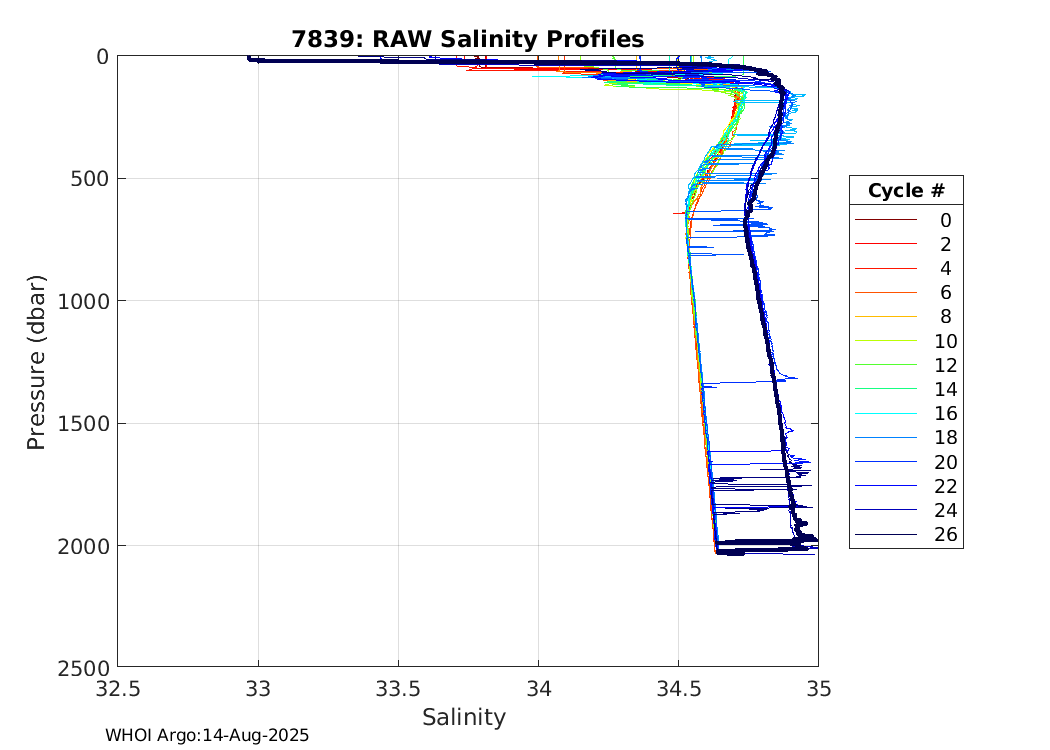The width and height of the screenshot is (1050, 750).
Task: Click the 'Pressure (dbar)' y-axis label
Action: [x=37, y=361]
